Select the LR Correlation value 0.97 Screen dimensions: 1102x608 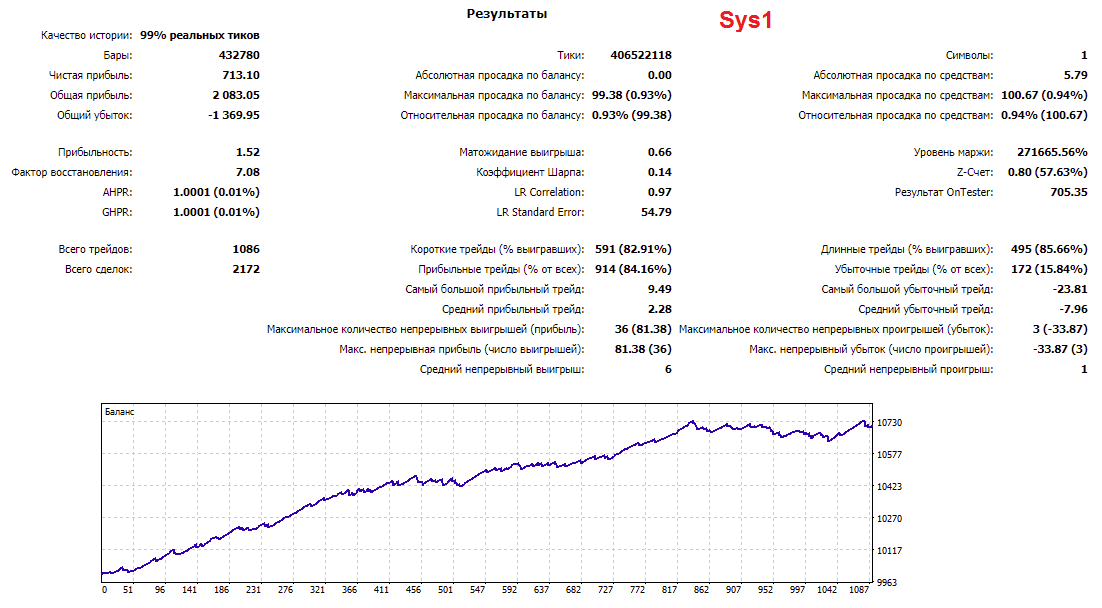tap(660, 192)
